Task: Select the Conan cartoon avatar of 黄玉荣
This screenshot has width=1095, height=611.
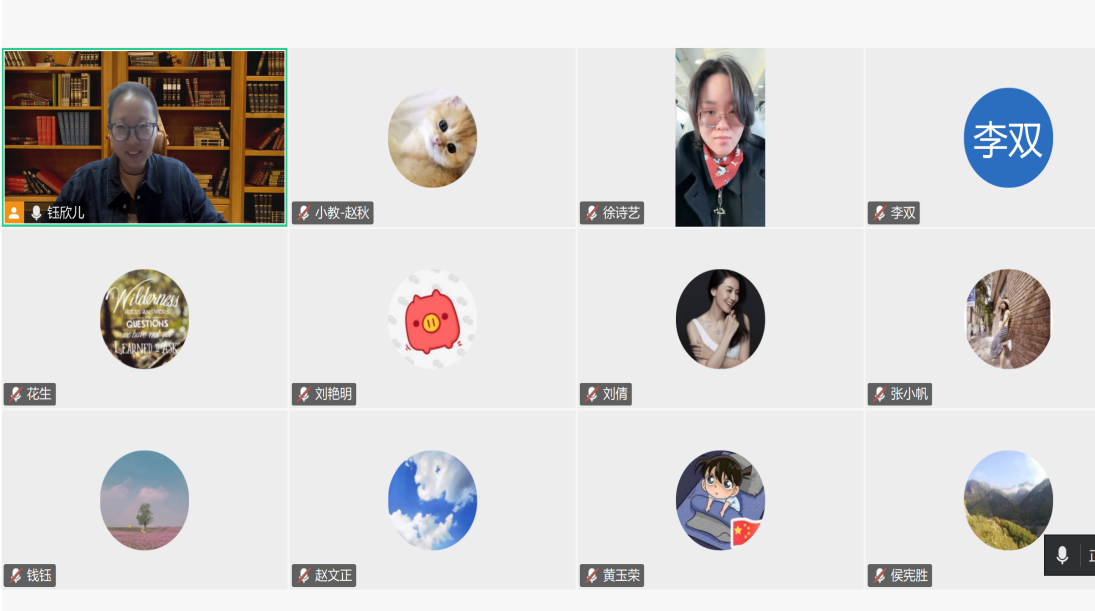Action: (720, 500)
